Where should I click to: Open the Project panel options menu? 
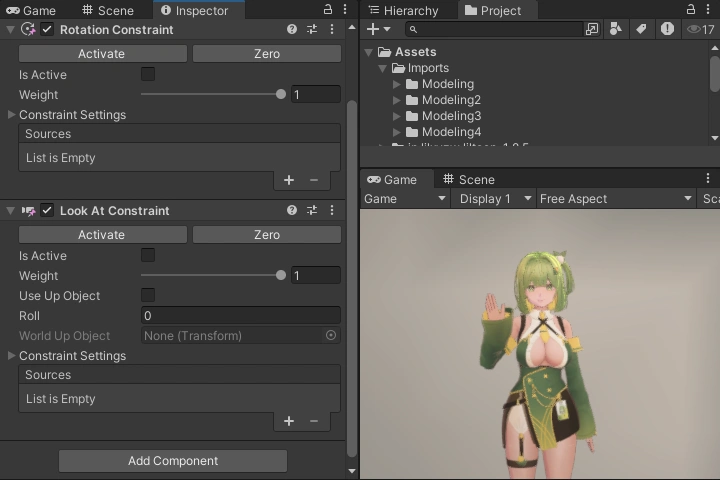coord(708,9)
